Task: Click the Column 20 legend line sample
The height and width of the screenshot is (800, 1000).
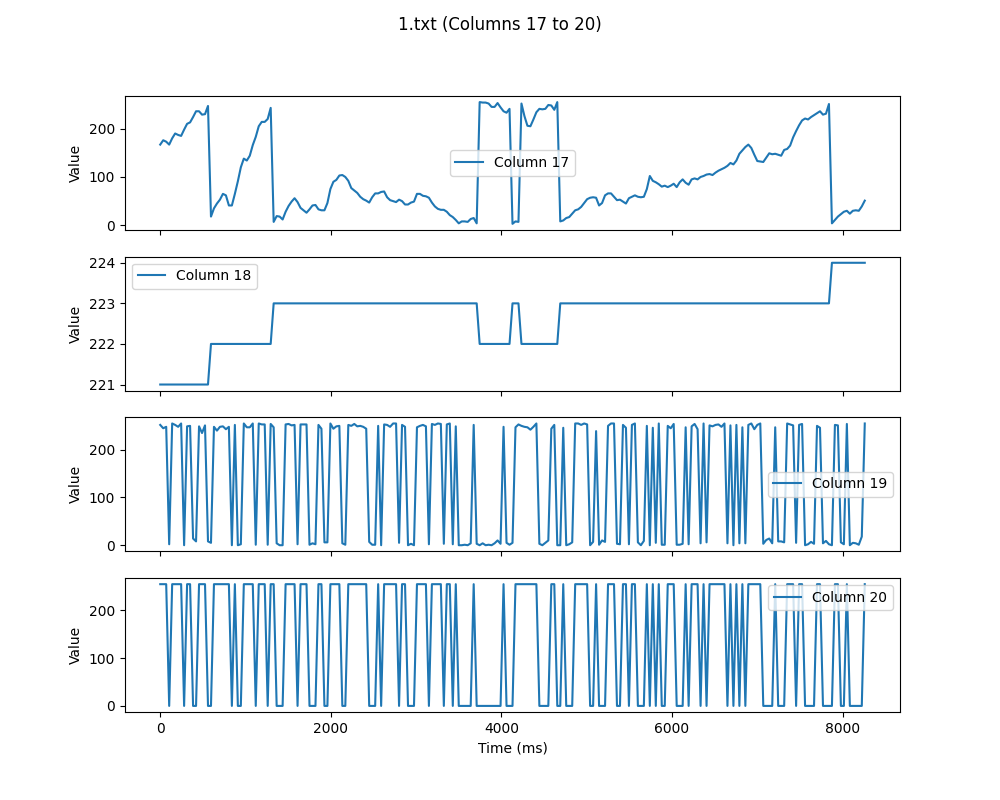Action: pos(788,598)
